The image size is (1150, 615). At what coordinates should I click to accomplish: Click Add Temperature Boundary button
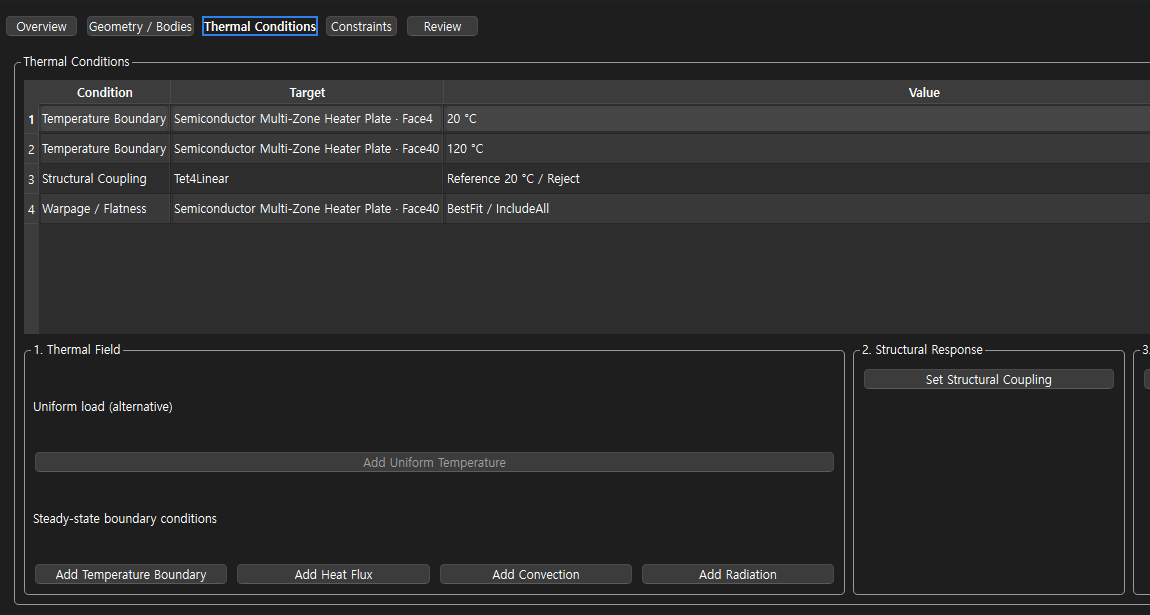131,574
